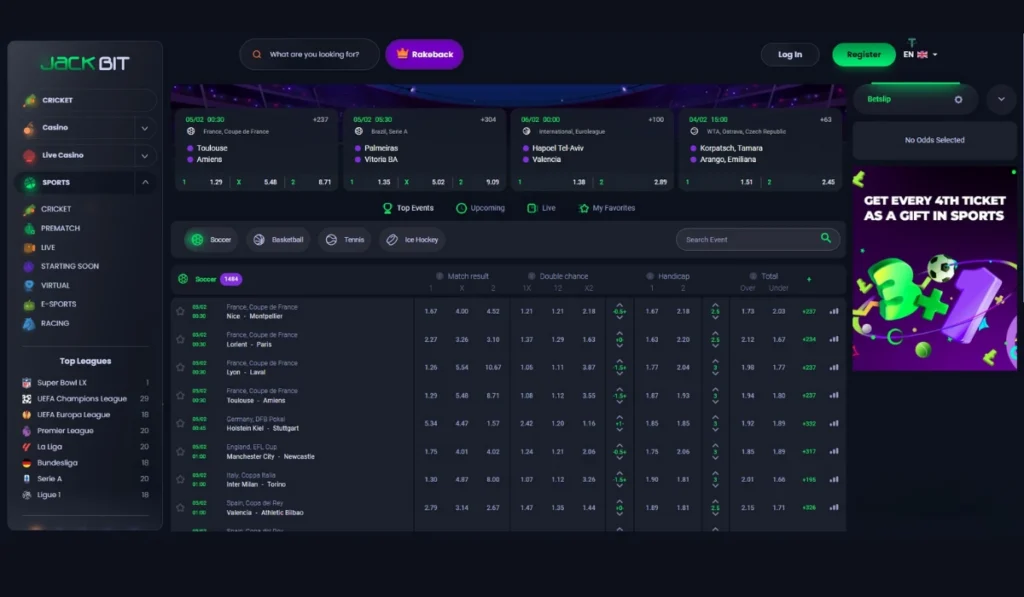Click the Rakeback button

coord(424,54)
